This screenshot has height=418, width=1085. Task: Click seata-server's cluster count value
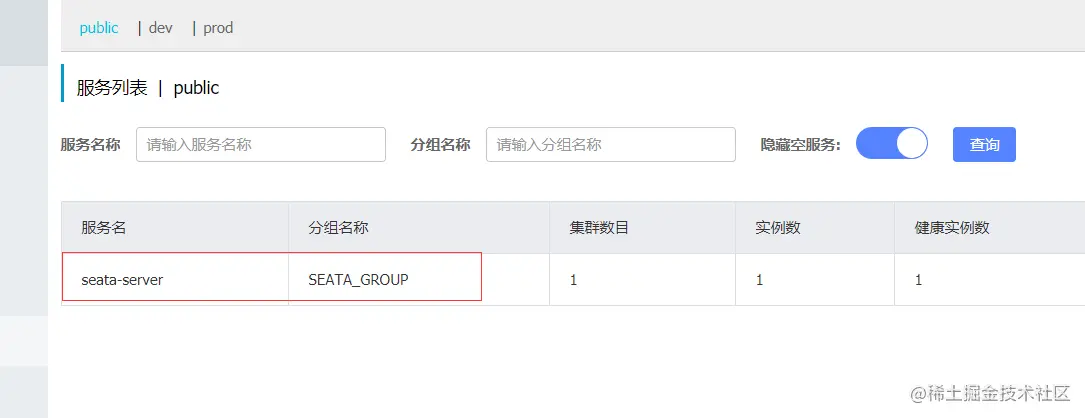click(574, 280)
